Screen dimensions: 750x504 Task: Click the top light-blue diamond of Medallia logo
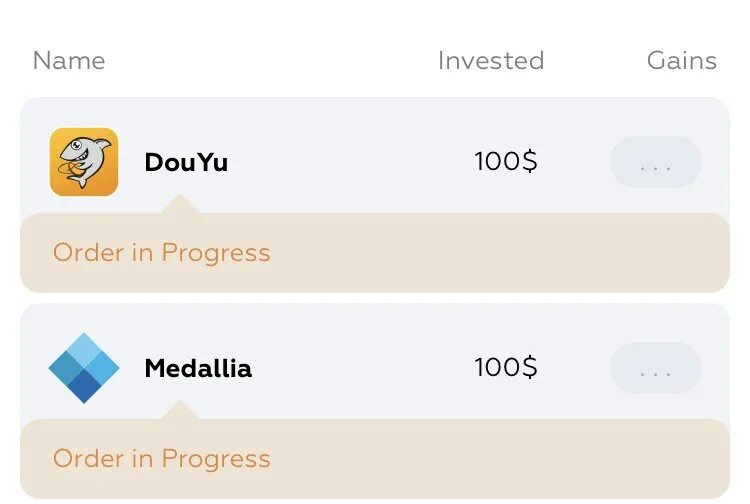84,348
